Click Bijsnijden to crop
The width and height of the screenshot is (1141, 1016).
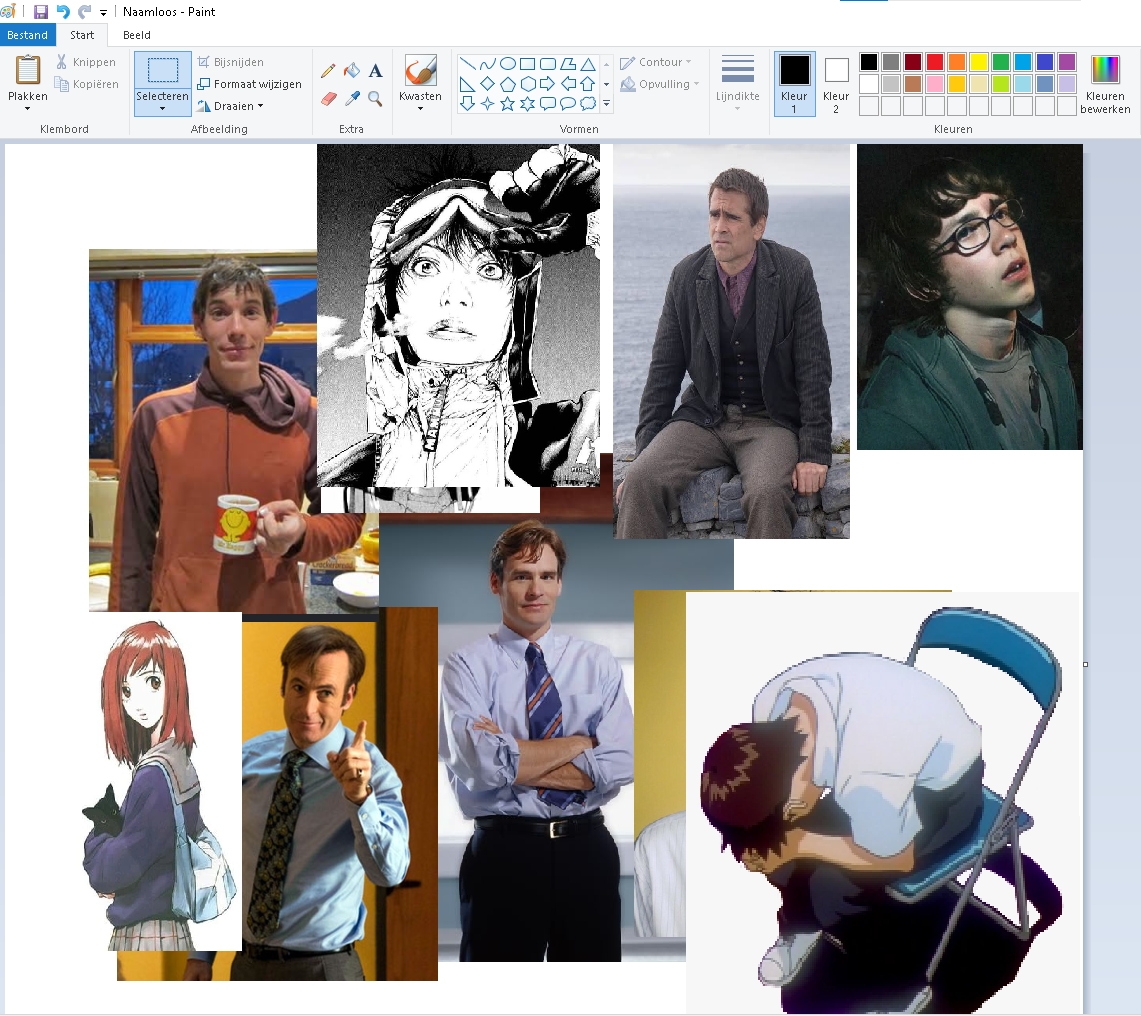pyautogui.click(x=231, y=63)
